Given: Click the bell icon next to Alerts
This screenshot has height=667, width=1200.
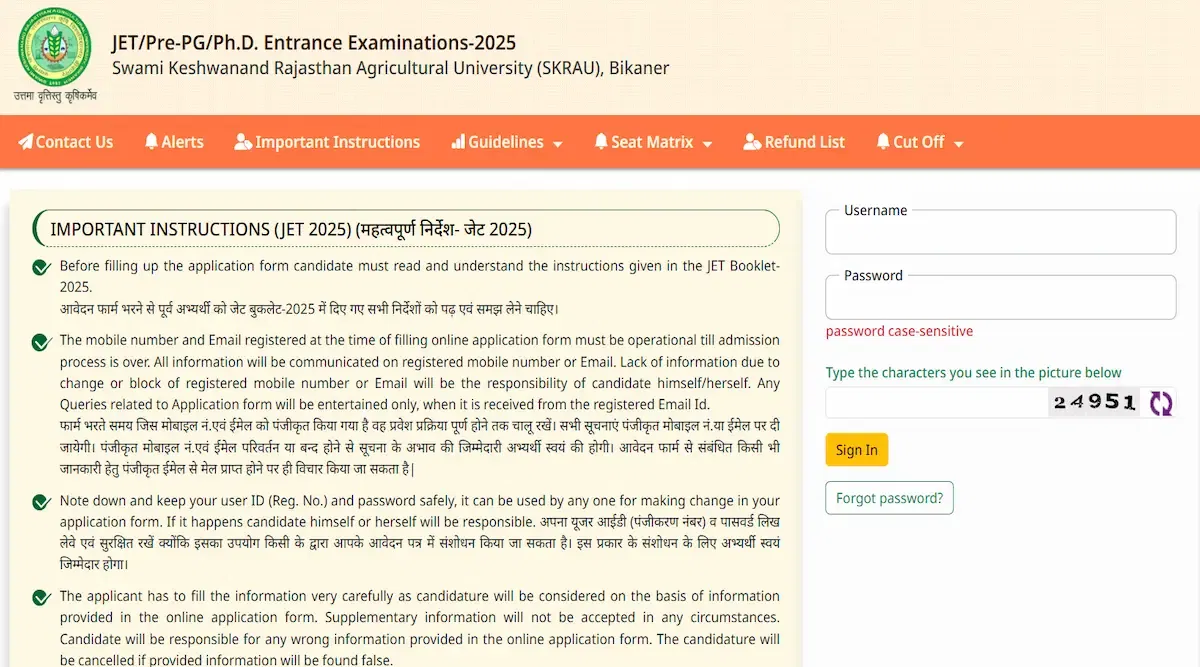Looking at the screenshot, I should click(151, 142).
